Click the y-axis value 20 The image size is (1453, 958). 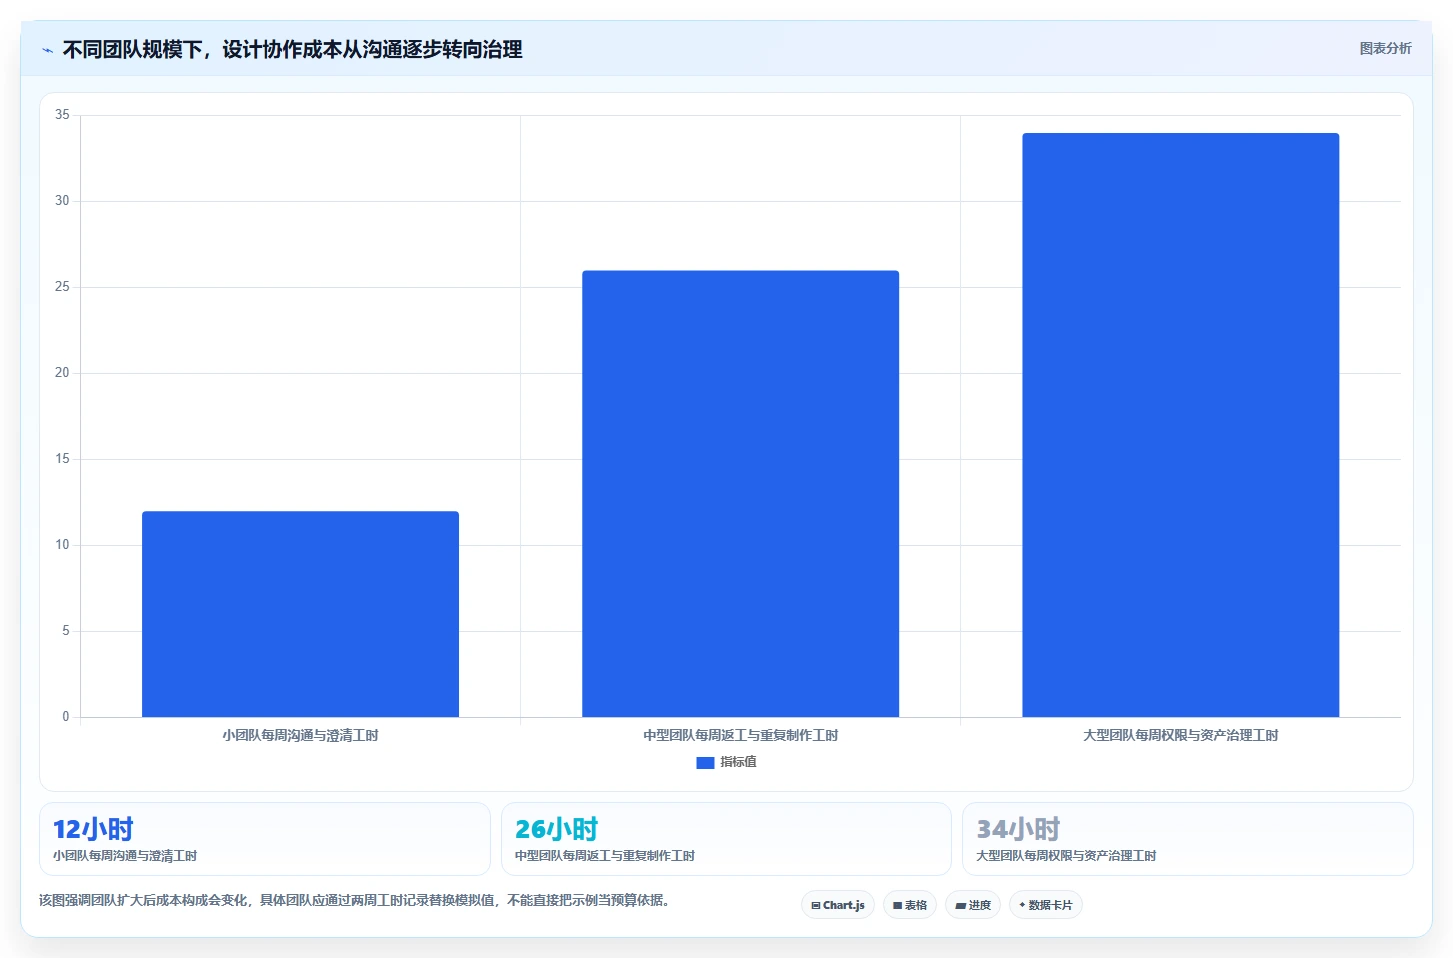pyautogui.click(x=62, y=373)
